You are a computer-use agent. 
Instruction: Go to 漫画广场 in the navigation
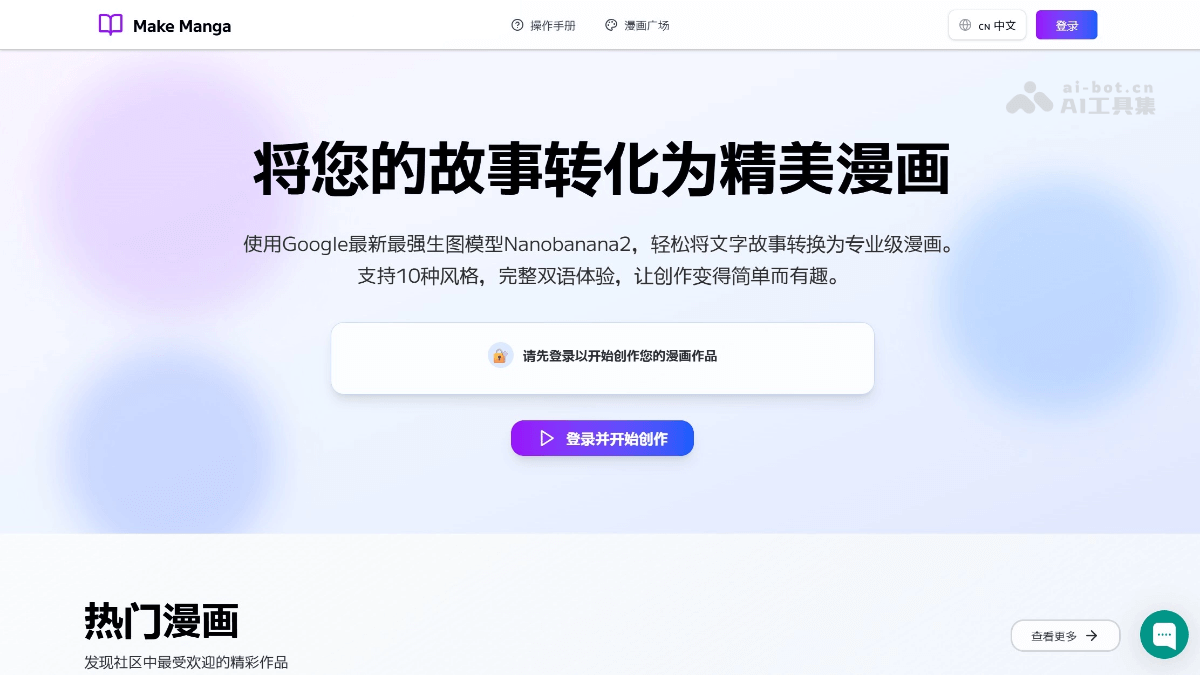(637, 25)
